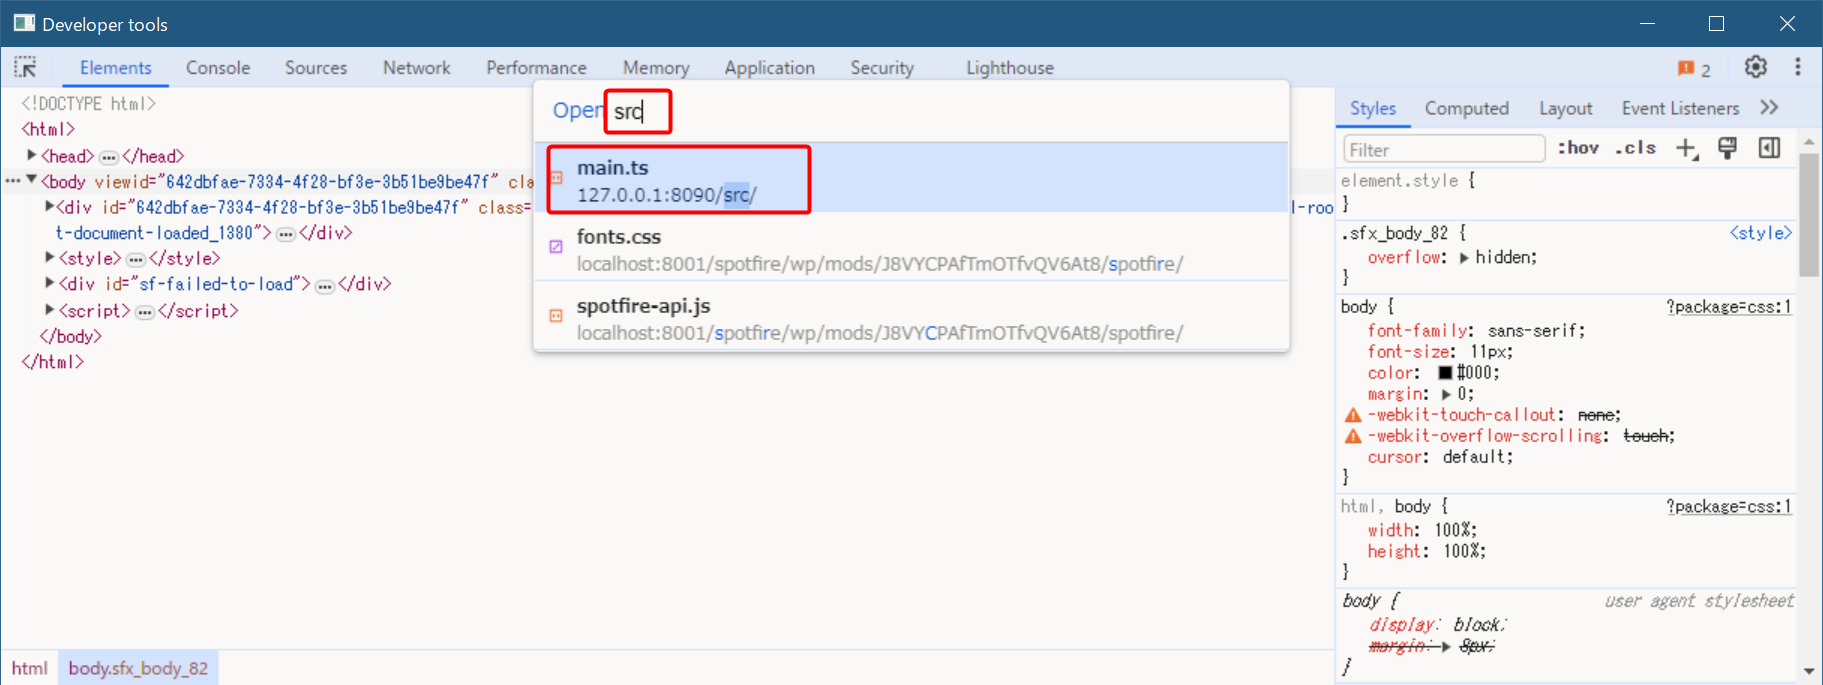Expand margin 0 shorthand triangle
The height and width of the screenshot is (685, 1823).
1446,395
